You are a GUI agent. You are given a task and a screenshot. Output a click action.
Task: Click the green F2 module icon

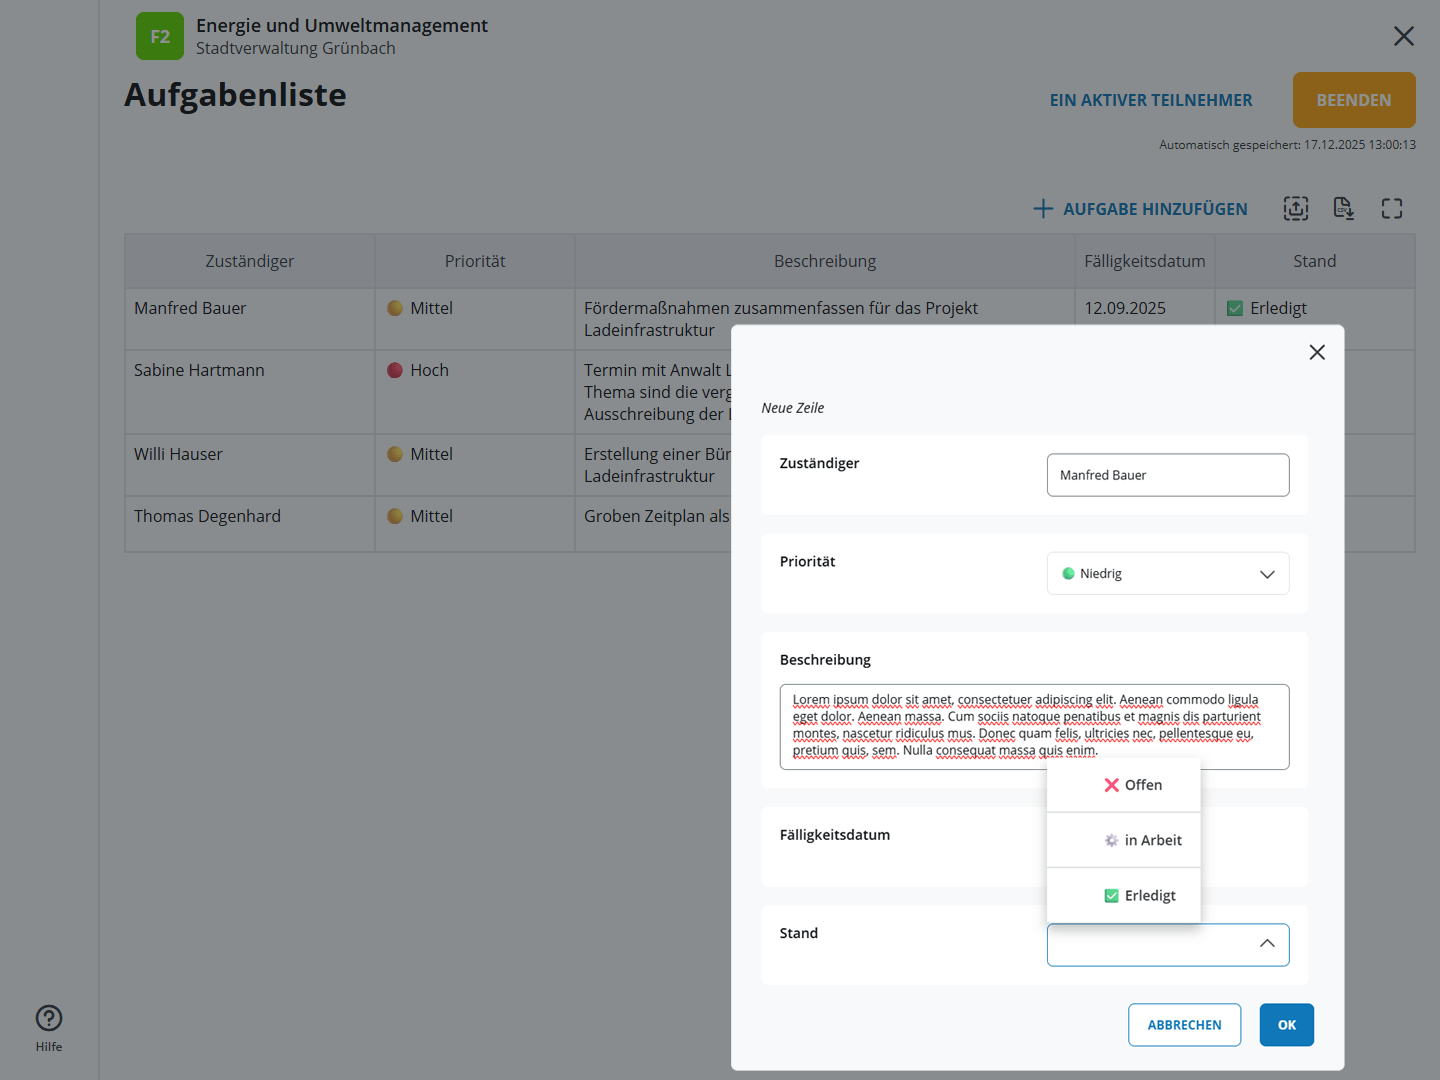(160, 37)
